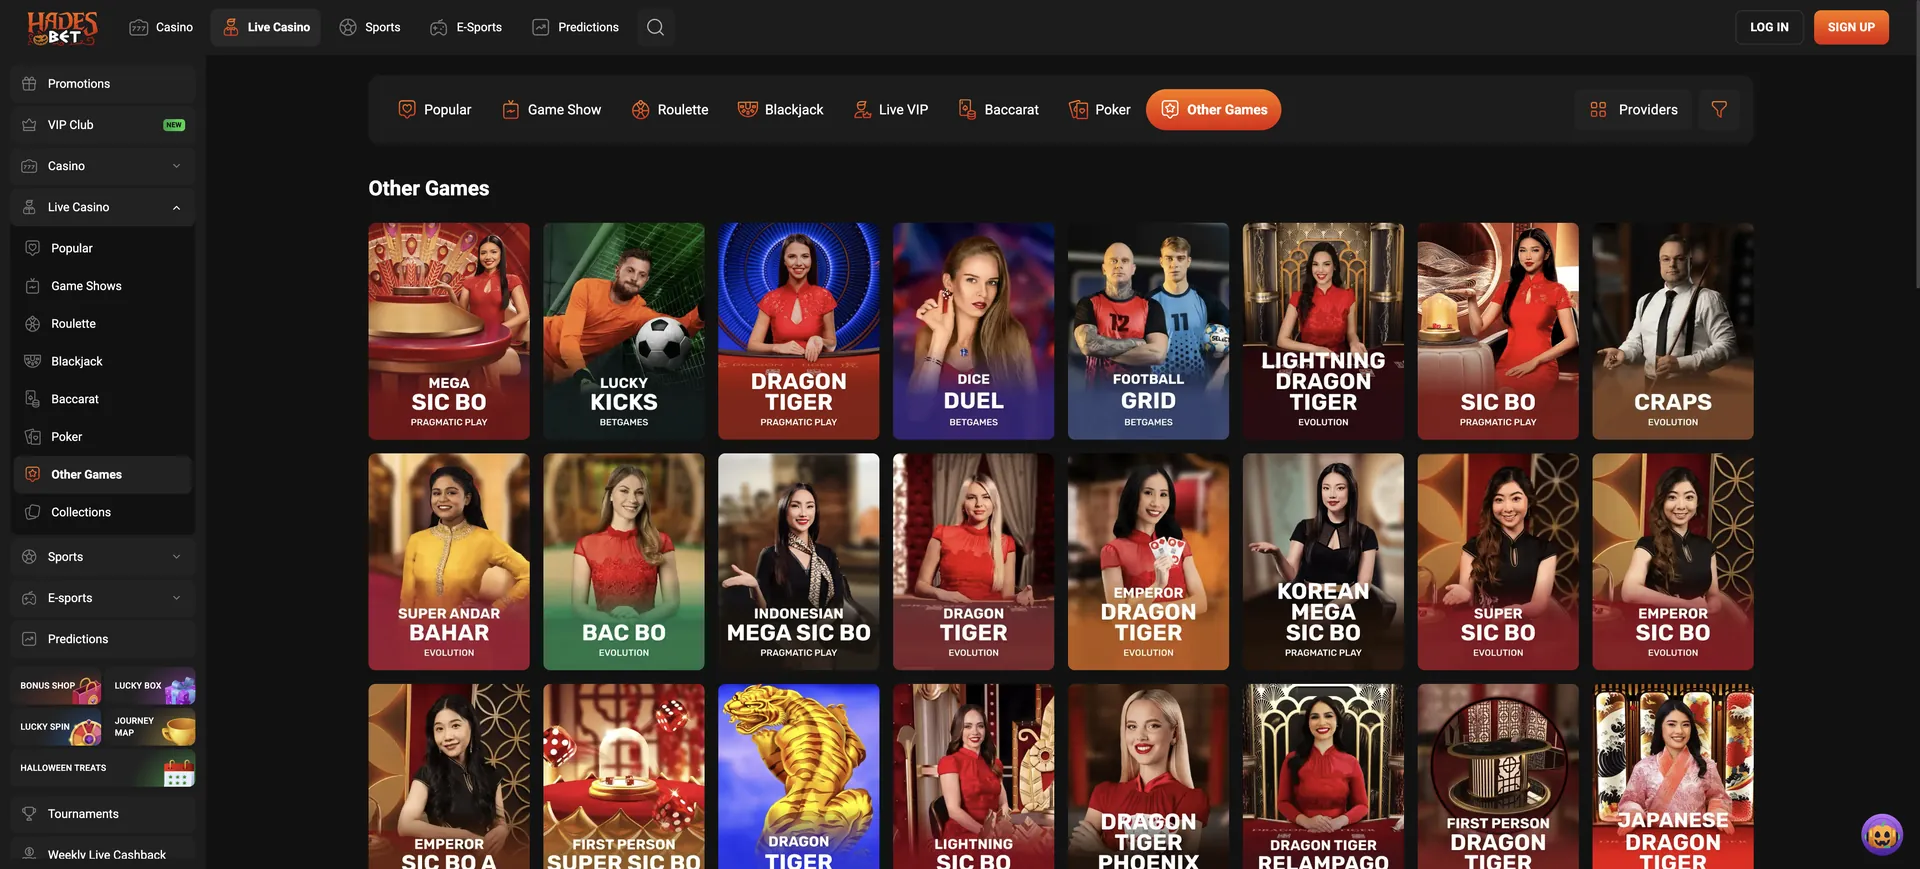
Task: Open Lucky Spin tile
Action: click(x=56, y=727)
